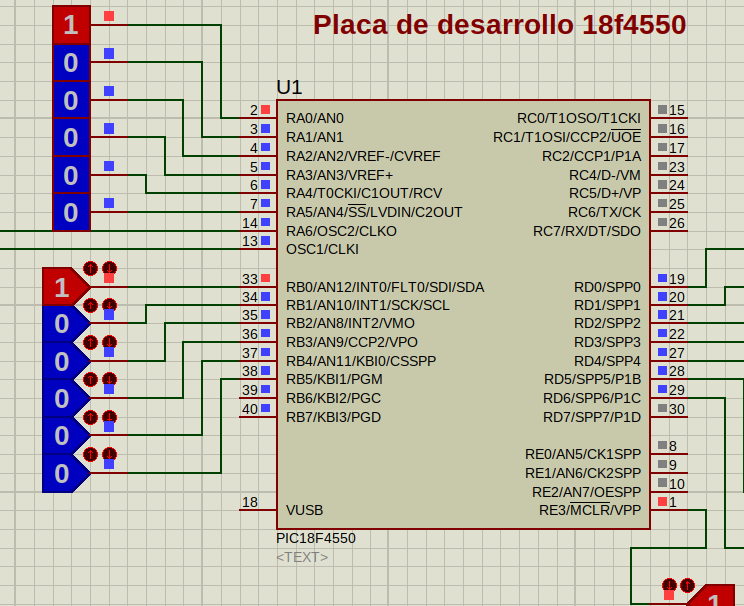
Task: Click pin number 13 beside OSC1/CLKI
Action: point(250,241)
